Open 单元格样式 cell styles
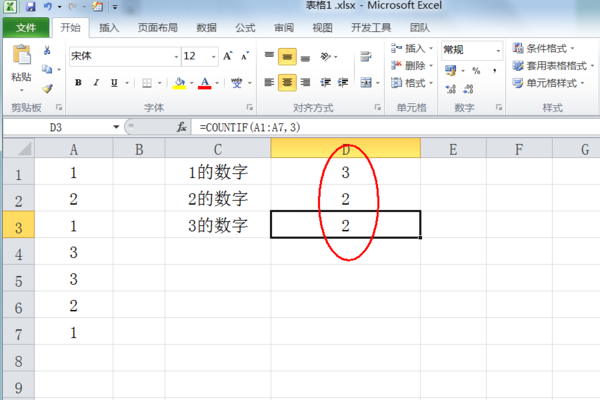The width and height of the screenshot is (600, 400). (548, 83)
